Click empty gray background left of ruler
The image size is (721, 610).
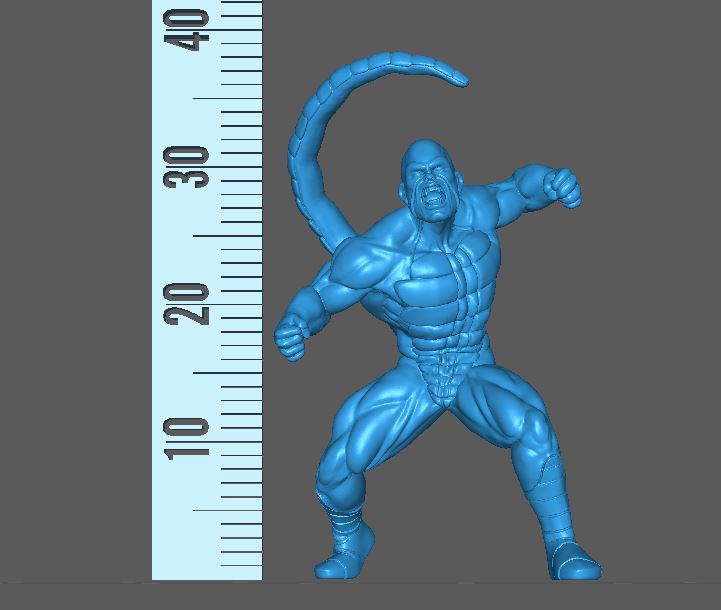[75, 300]
